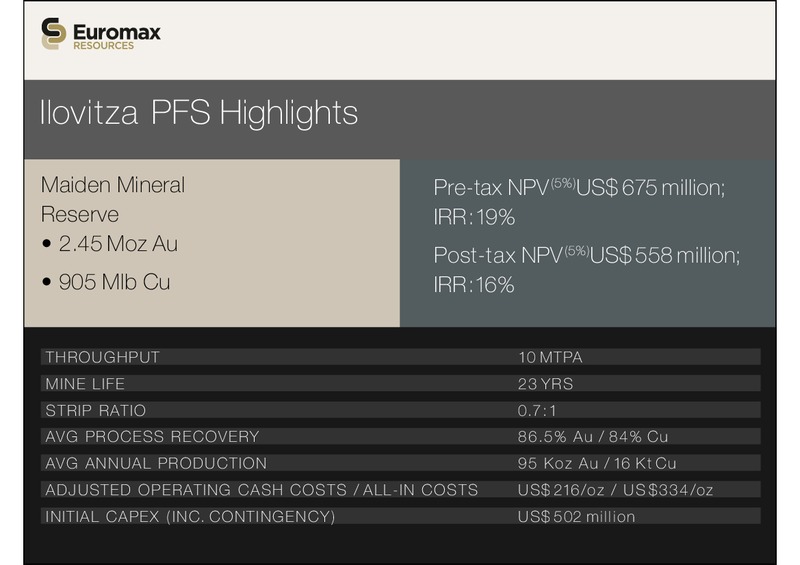
Task: Click the IRR: 16% line
Action: point(474,285)
